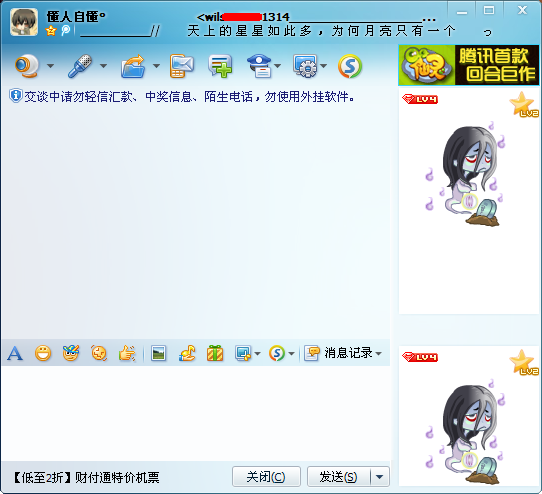Click the send SMS message icon
The height and width of the screenshot is (494, 542).
click(x=181, y=66)
